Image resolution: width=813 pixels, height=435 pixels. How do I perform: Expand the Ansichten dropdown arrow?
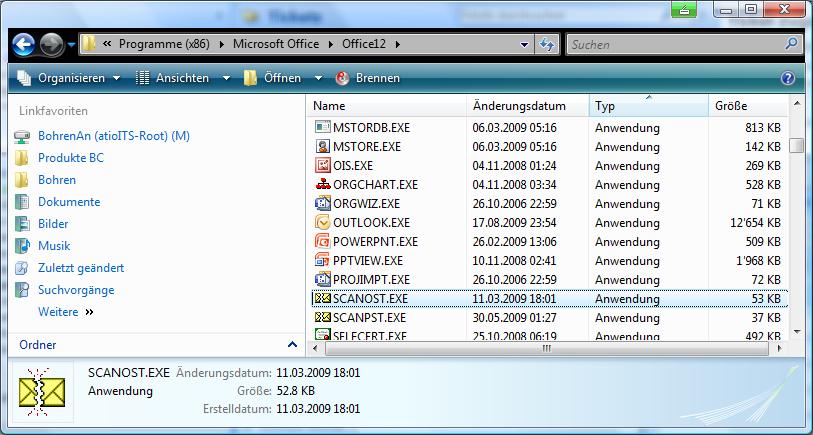point(226,78)
